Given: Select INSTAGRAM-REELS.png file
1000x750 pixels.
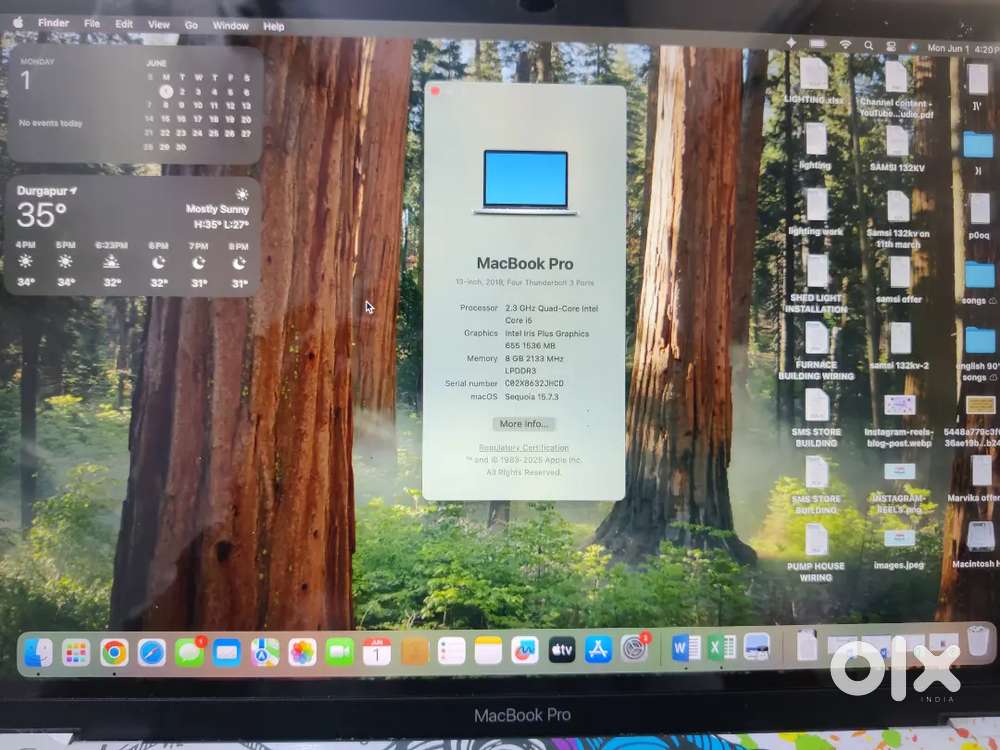Looking at the screenshot, I should pos(899,489).
